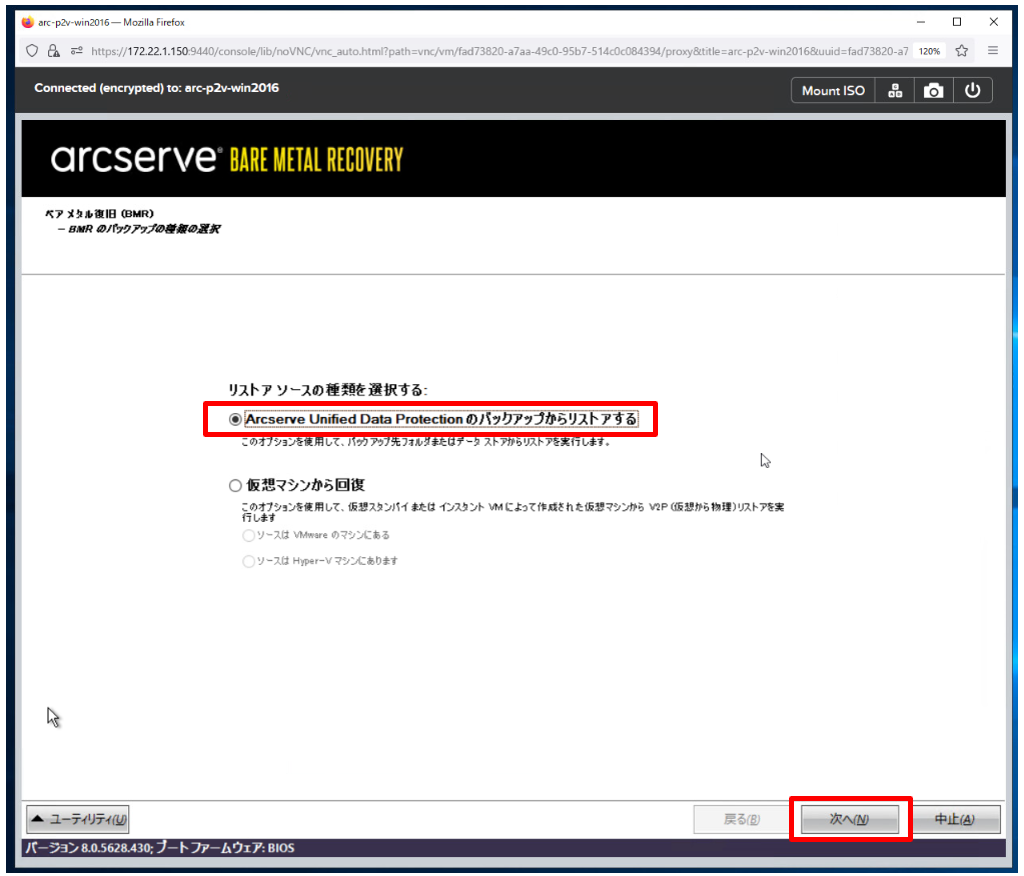Bookmark this page with the star icon

[x=961, y=51]
